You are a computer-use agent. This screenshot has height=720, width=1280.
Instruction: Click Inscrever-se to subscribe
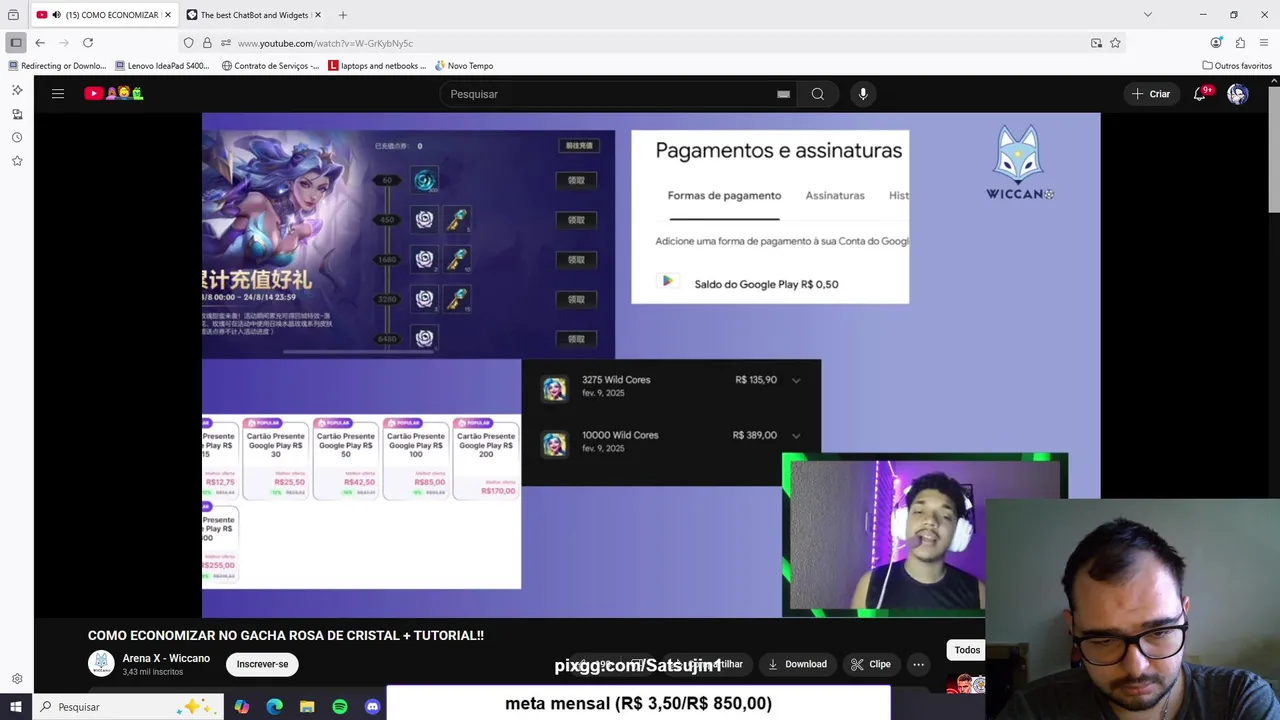click(x=262, y=664)
